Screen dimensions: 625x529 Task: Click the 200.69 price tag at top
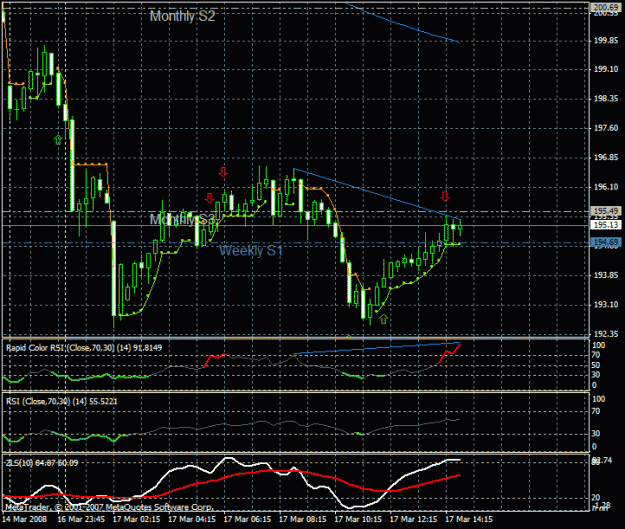click(x=606, y=7)
